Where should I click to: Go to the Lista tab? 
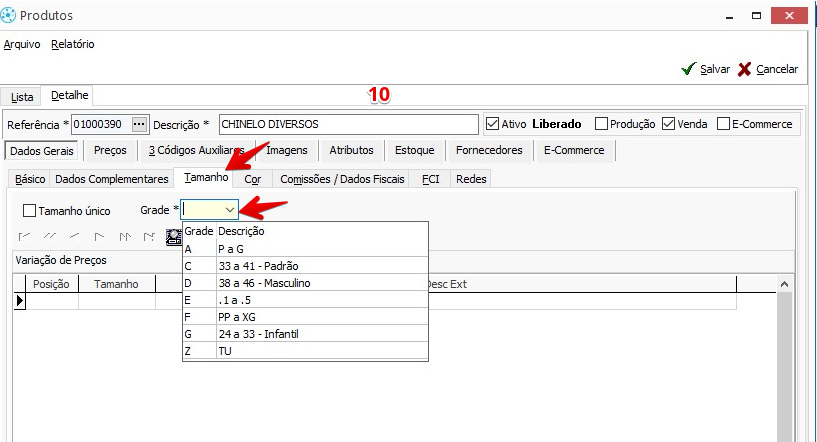point(22,97)
